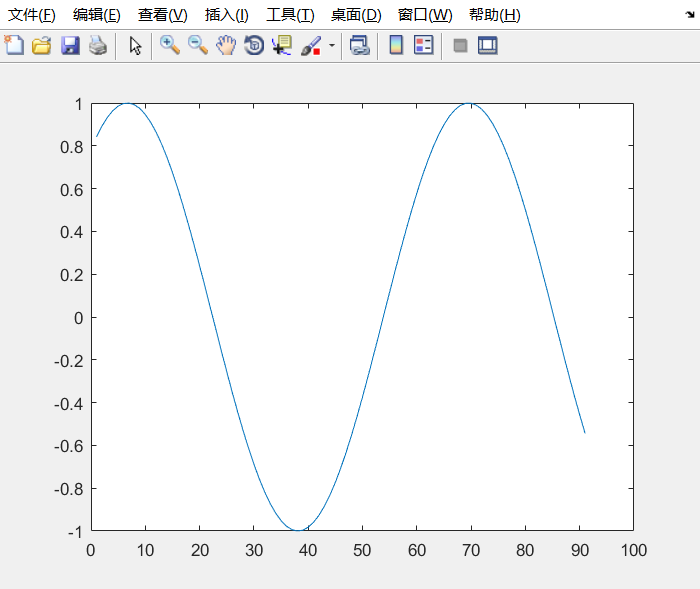Screen dimensions: 700x589
Task: Print the figure using the printer icon
Action: (98, 46)
